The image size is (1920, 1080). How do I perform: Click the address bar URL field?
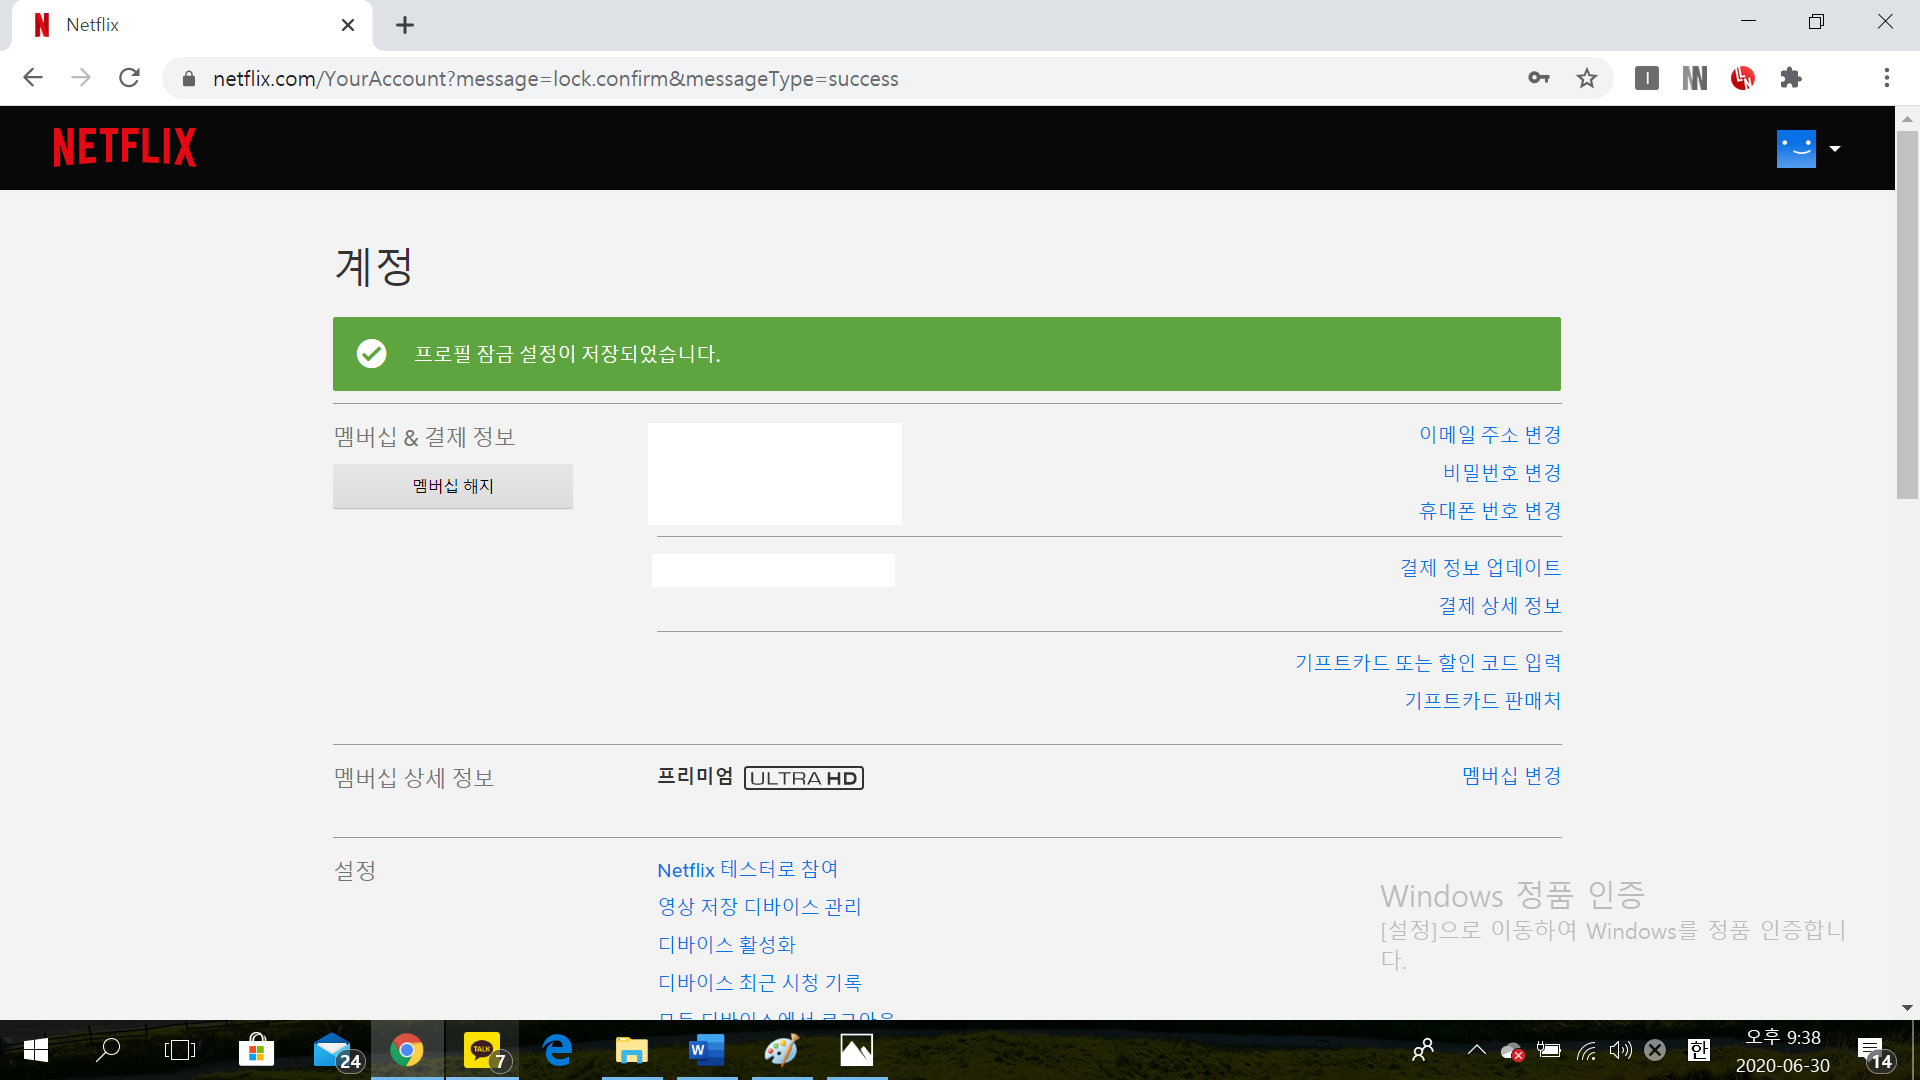pos(700,79)
